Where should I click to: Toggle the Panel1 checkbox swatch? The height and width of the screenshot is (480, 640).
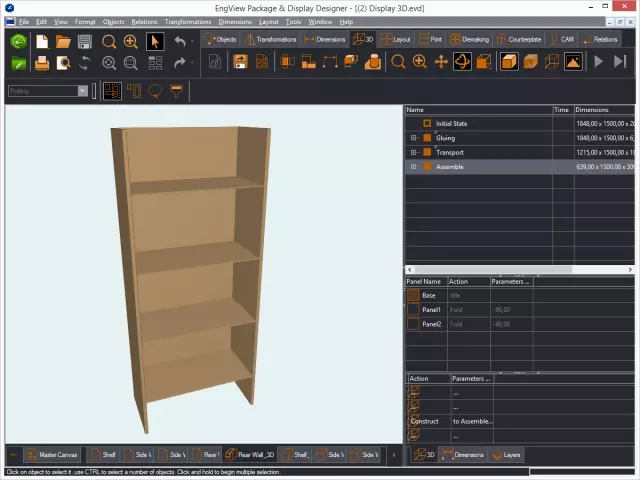tap(413, 310)
